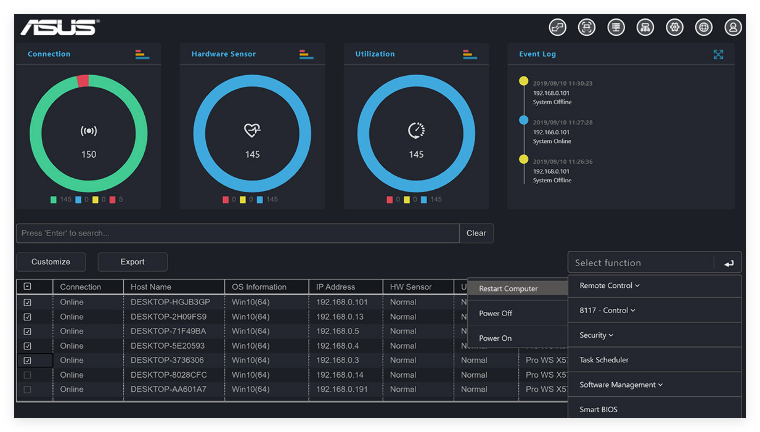Click the Hardware Sensor chart-type icon
Screen dimensions: 760x432
[x=306, y=54]
